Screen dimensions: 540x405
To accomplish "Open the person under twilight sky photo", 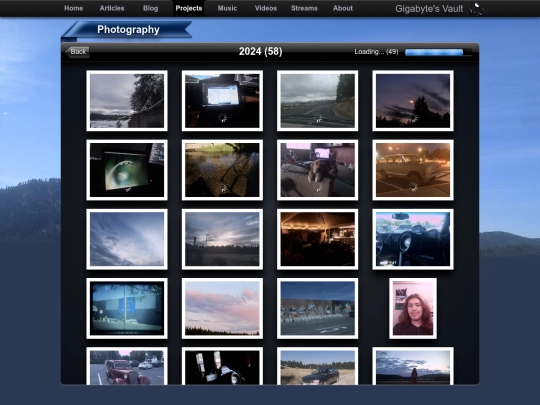I will pyautogui.click(x=413, y=366).
